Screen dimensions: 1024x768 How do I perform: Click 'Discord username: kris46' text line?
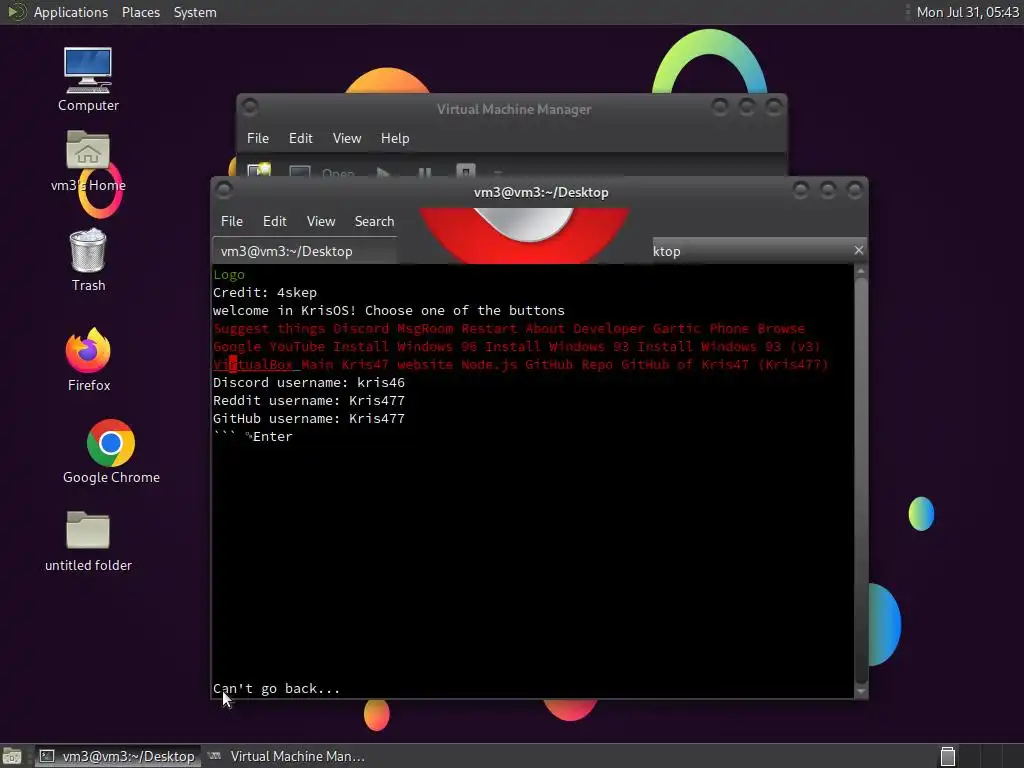point(309,382)
